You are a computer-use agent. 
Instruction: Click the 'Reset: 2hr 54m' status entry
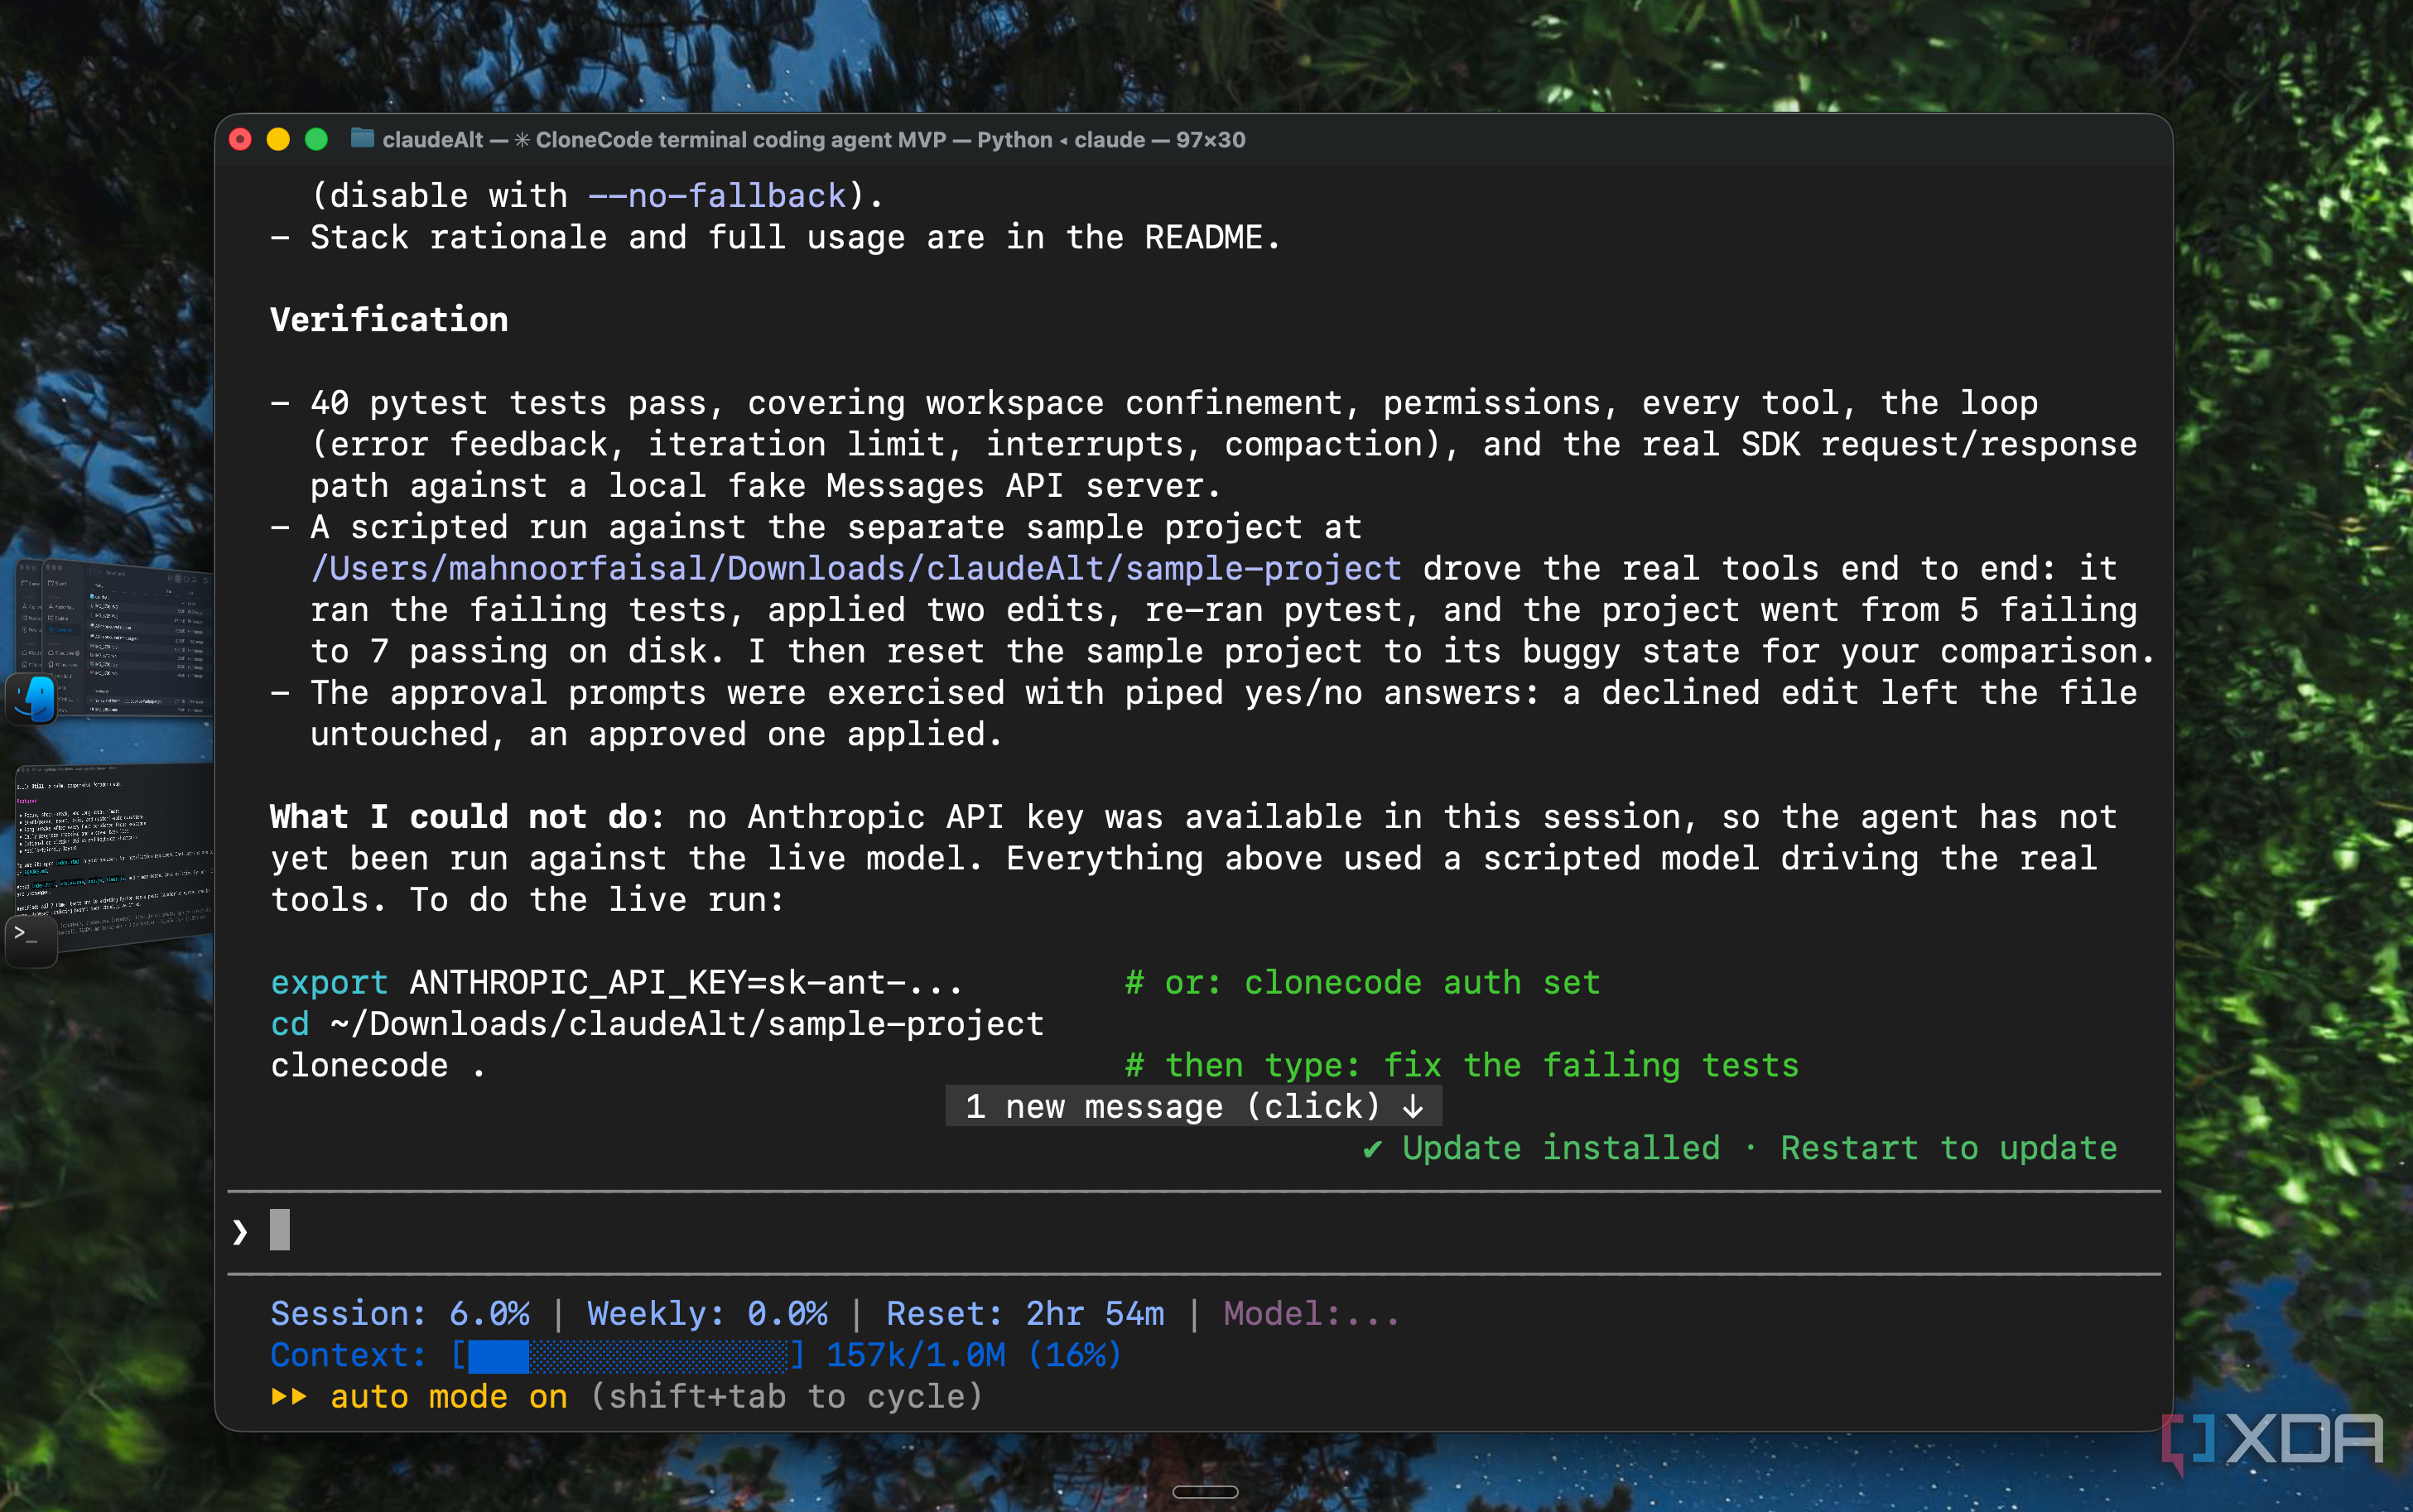point(1025,1313)
